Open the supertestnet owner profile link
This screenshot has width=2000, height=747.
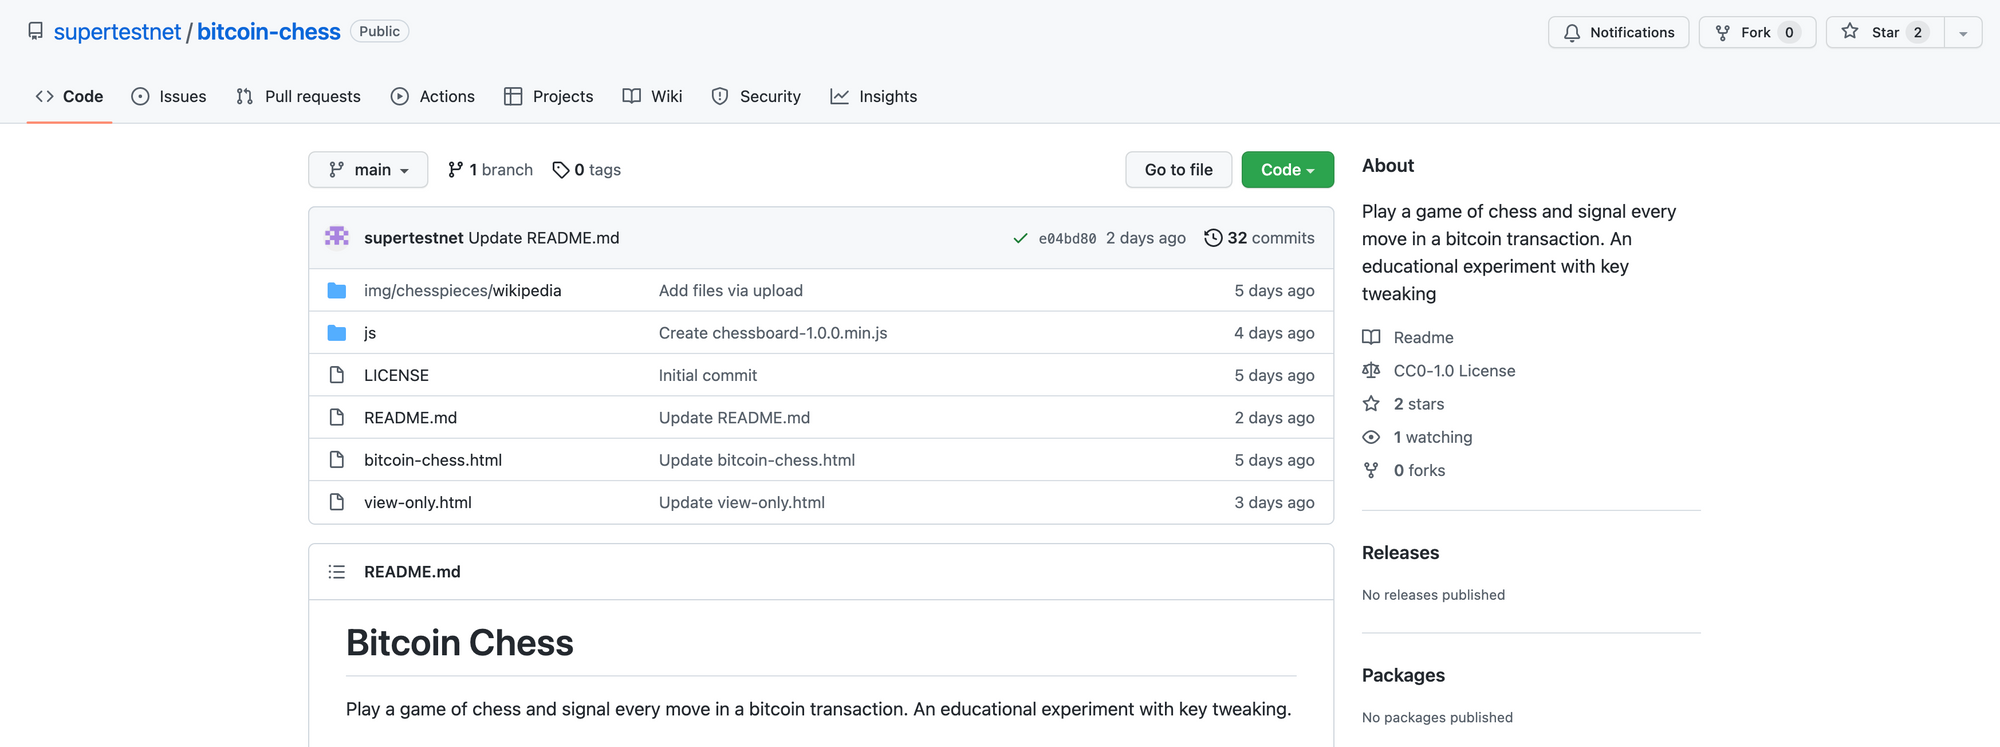pos(117,32)
